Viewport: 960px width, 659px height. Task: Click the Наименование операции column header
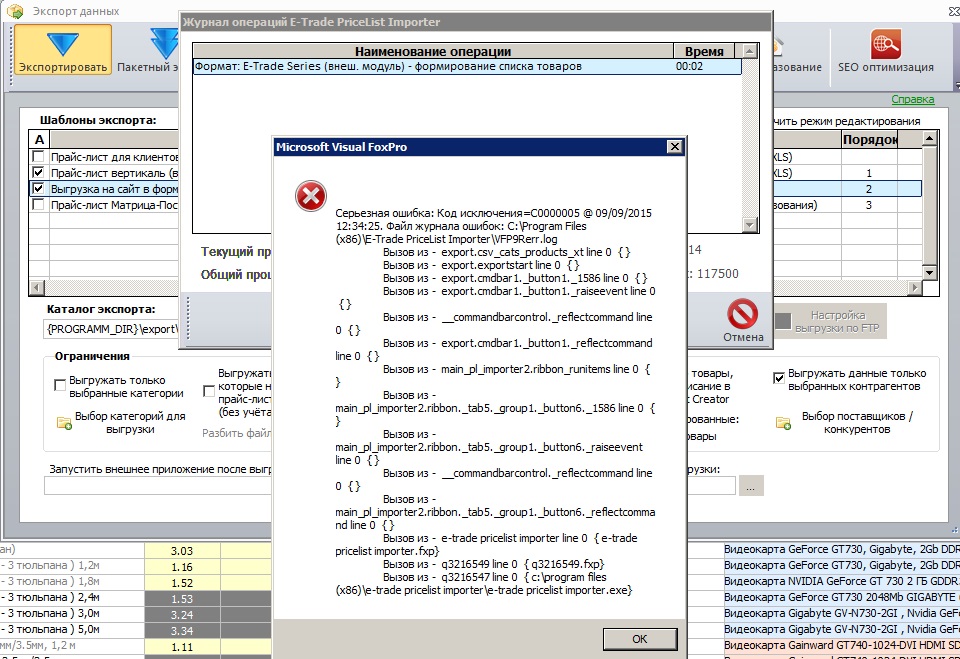[433, 51]
